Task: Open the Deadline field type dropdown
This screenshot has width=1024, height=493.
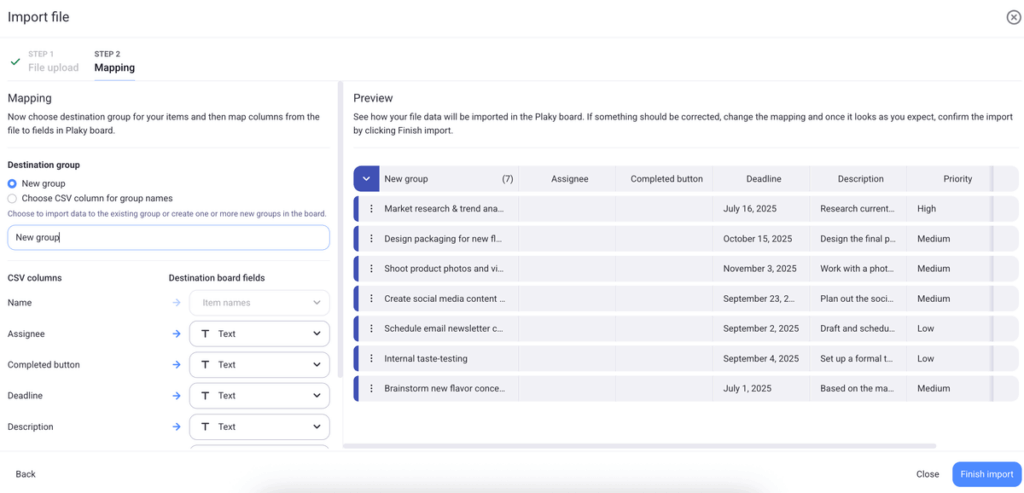Action: click(x=259, y=396)
